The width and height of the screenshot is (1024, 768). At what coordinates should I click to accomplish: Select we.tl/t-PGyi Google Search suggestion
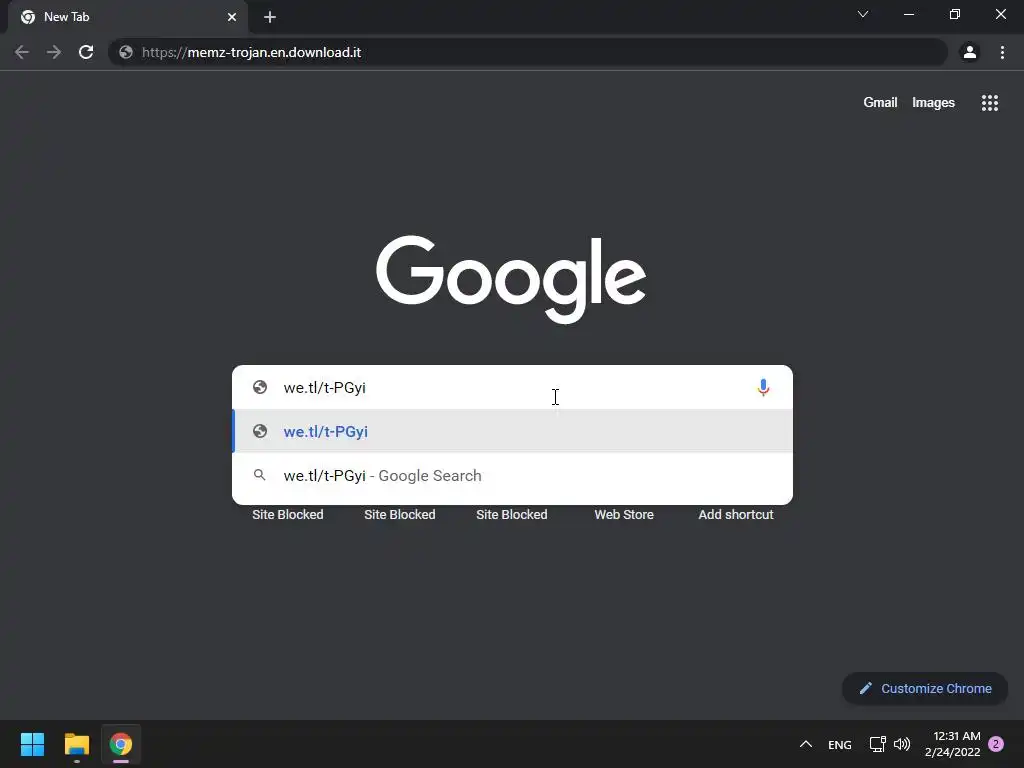(x=512, y=475)
